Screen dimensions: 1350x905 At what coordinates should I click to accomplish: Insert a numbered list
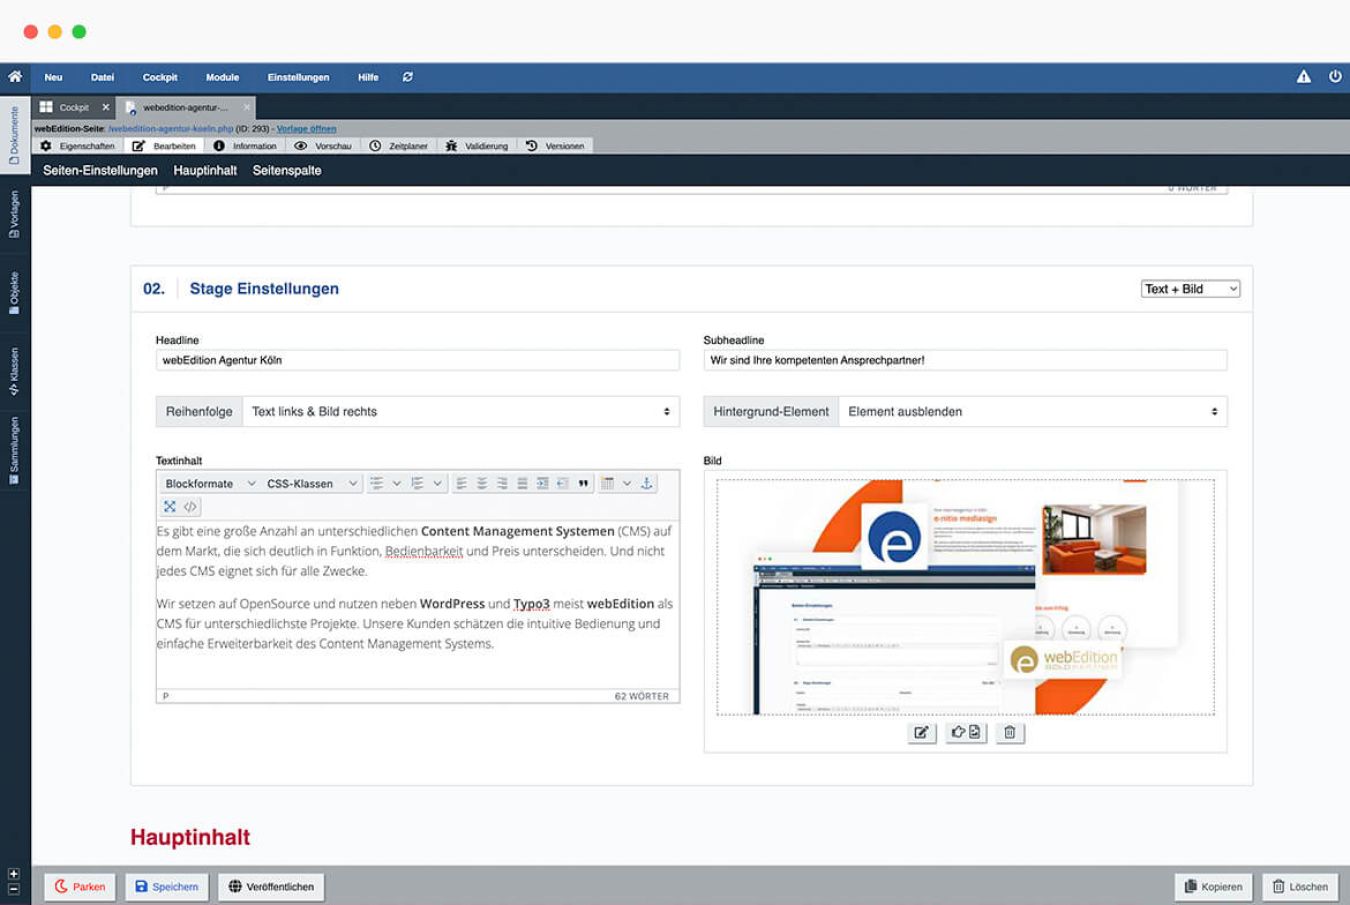[417, 483]
